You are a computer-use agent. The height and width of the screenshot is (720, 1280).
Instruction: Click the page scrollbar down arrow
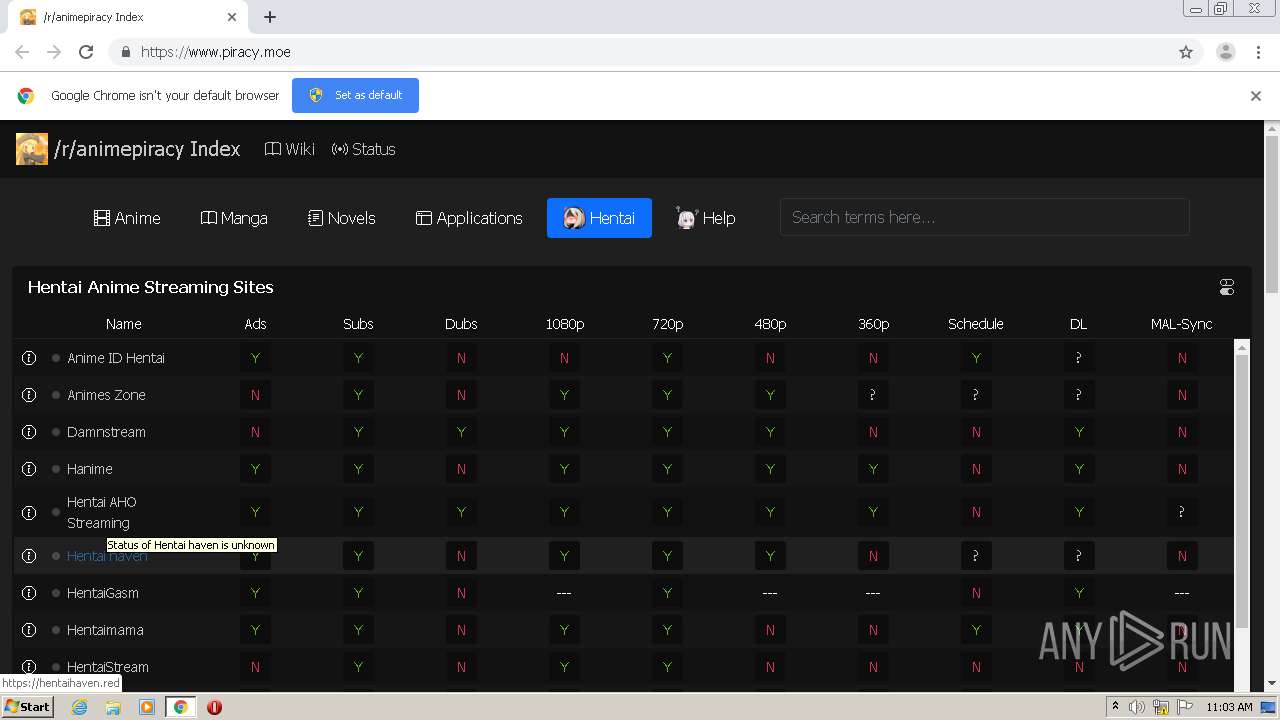(1272, 683)
